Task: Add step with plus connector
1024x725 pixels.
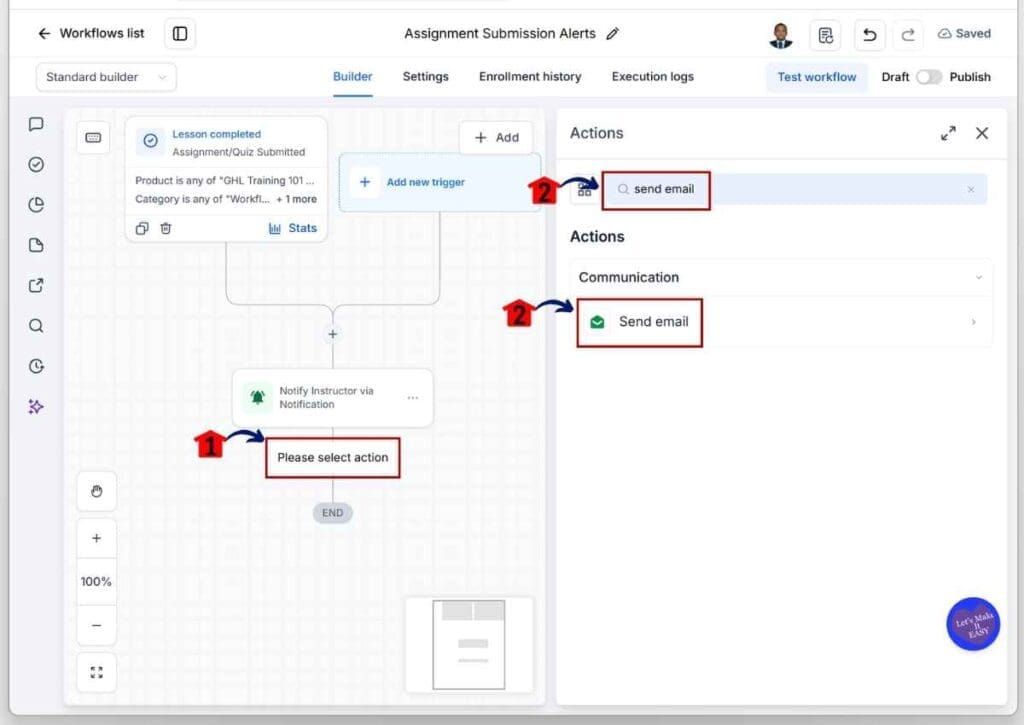Action: click(x=332, y=334)
